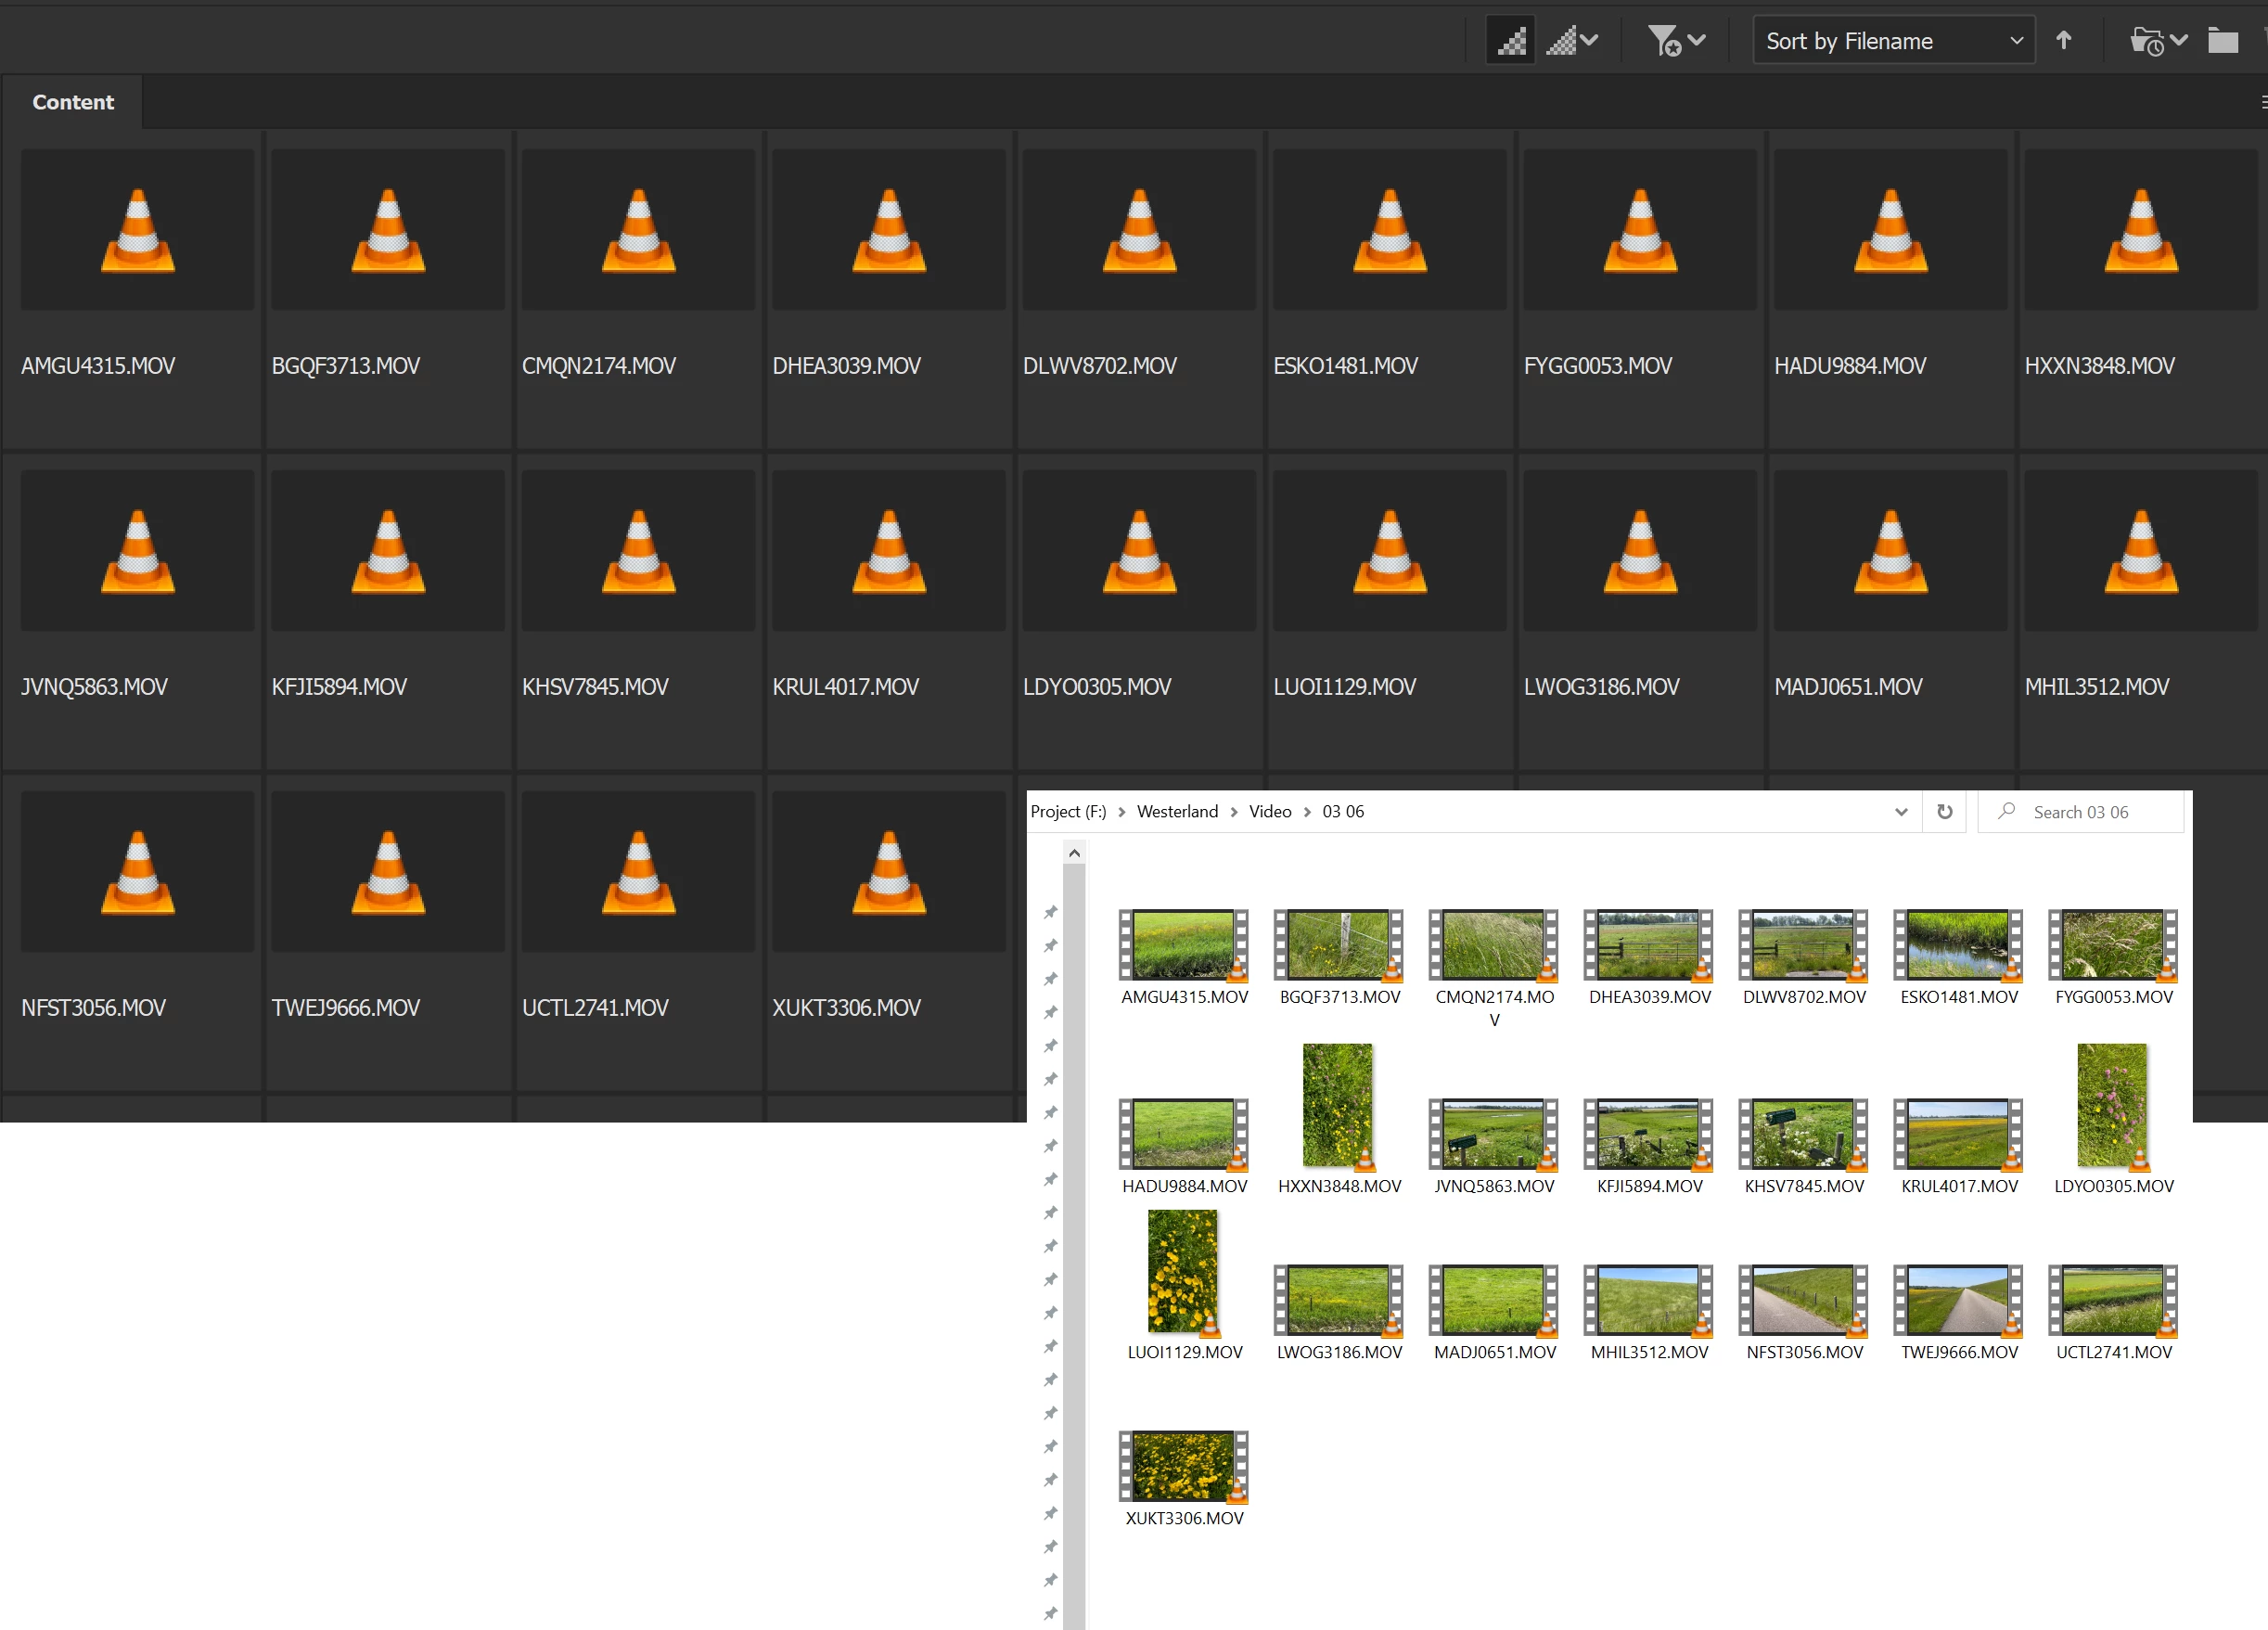2268x1630 pixels.
Task: Expand the Sort by Filename combo box
Action: (1893, 41)
